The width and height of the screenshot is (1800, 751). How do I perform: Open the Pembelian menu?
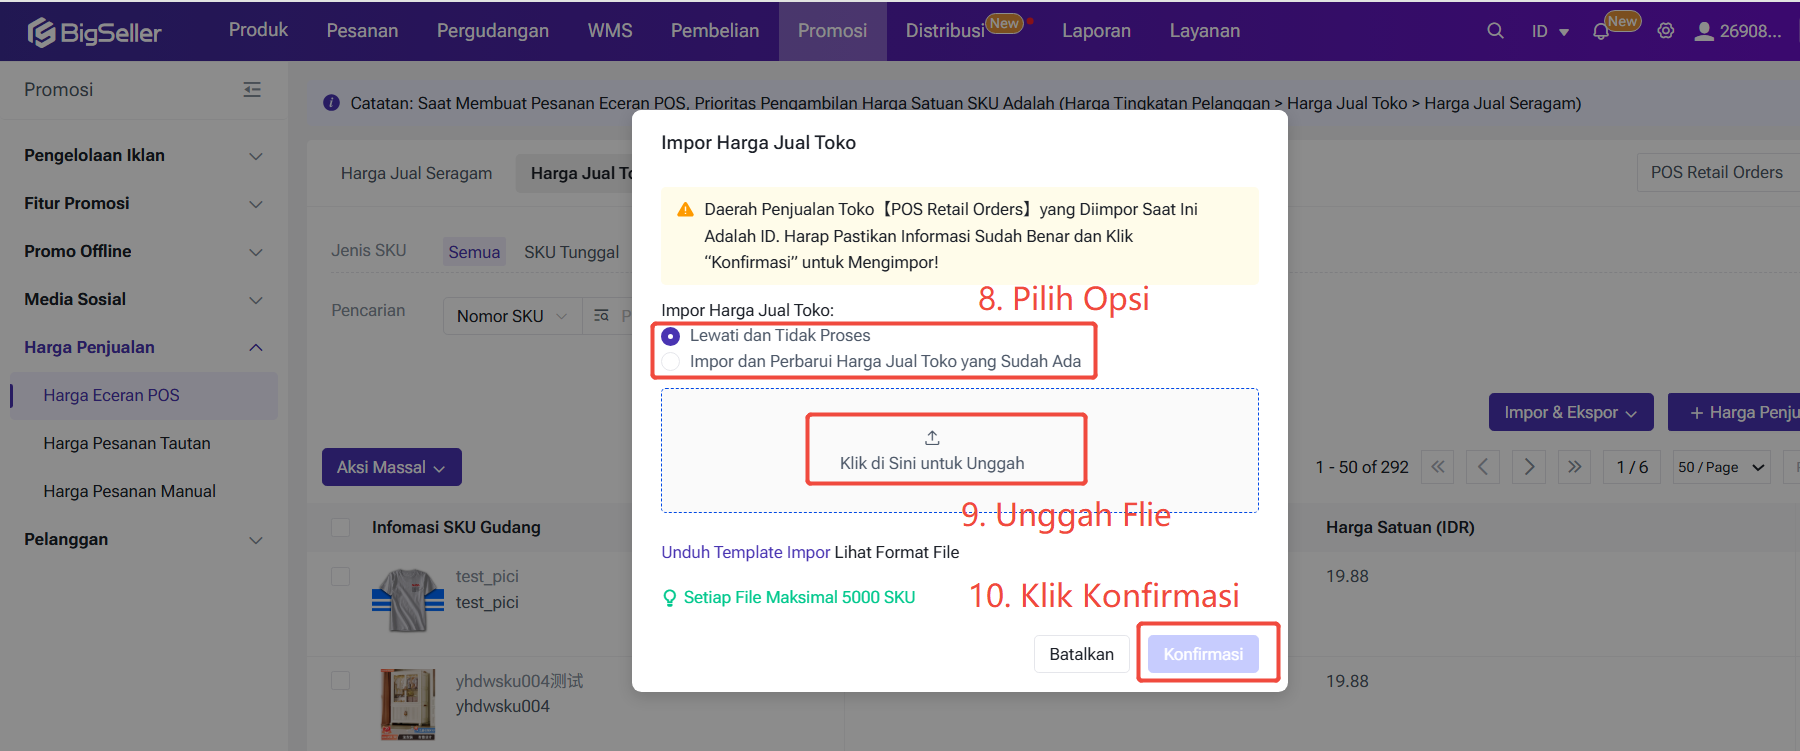pyautogui.click(x=715, y=31)
